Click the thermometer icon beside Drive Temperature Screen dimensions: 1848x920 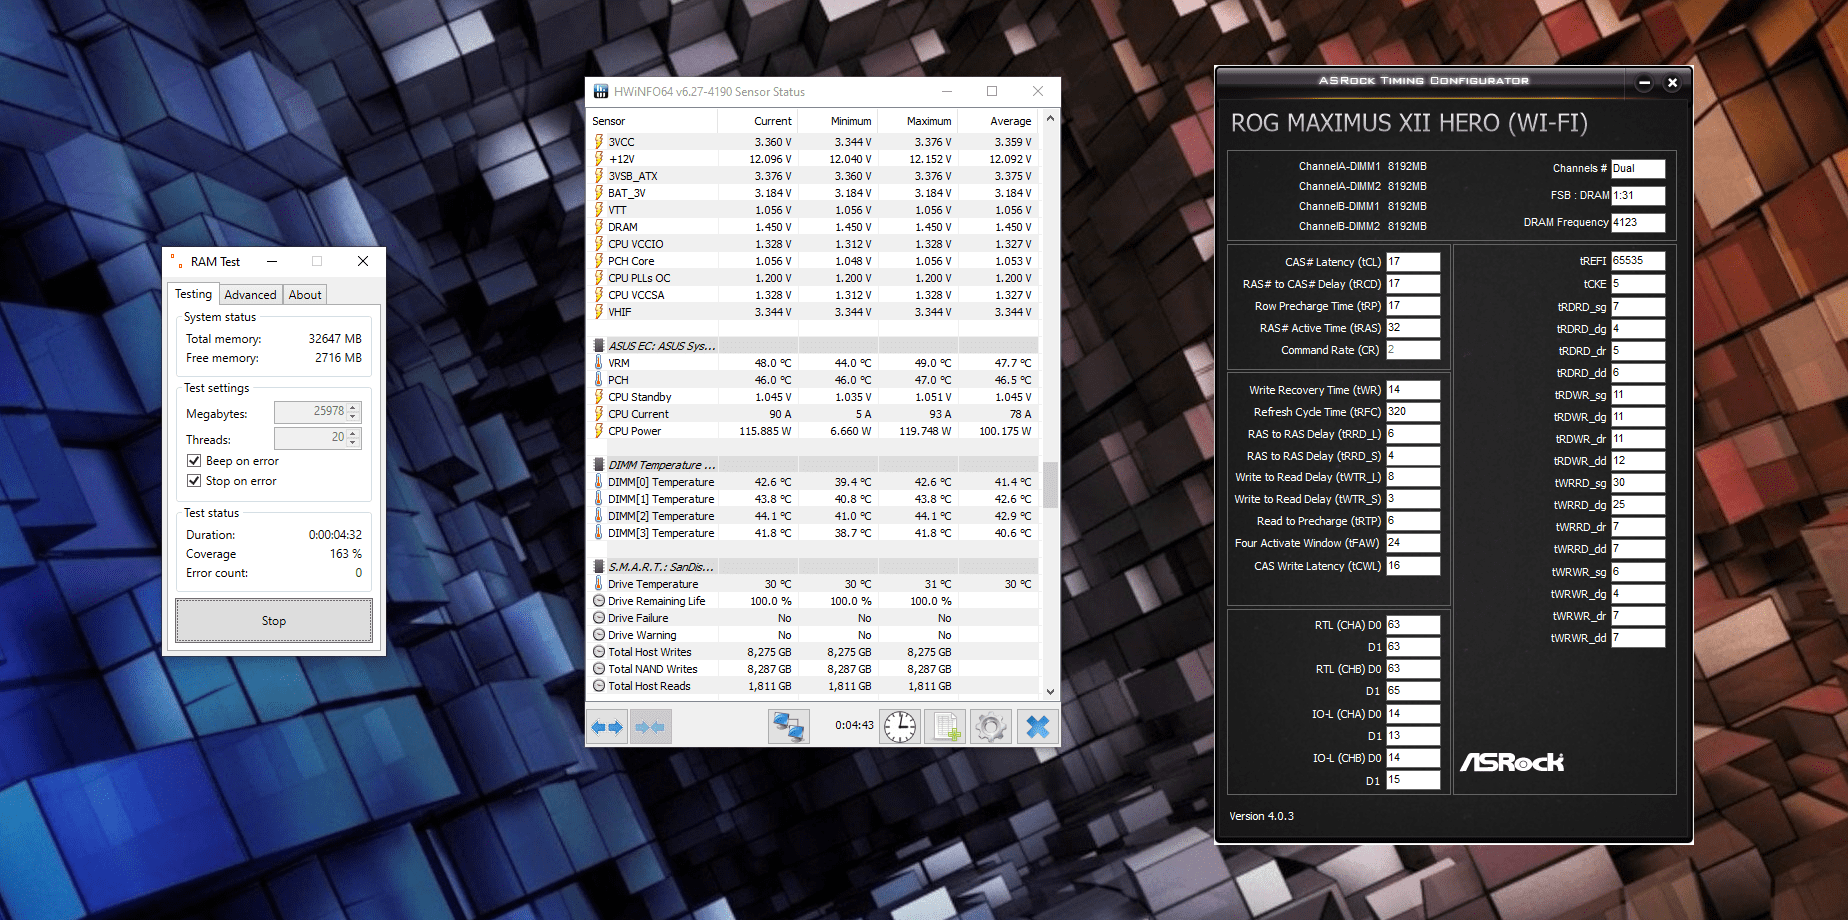599,584
